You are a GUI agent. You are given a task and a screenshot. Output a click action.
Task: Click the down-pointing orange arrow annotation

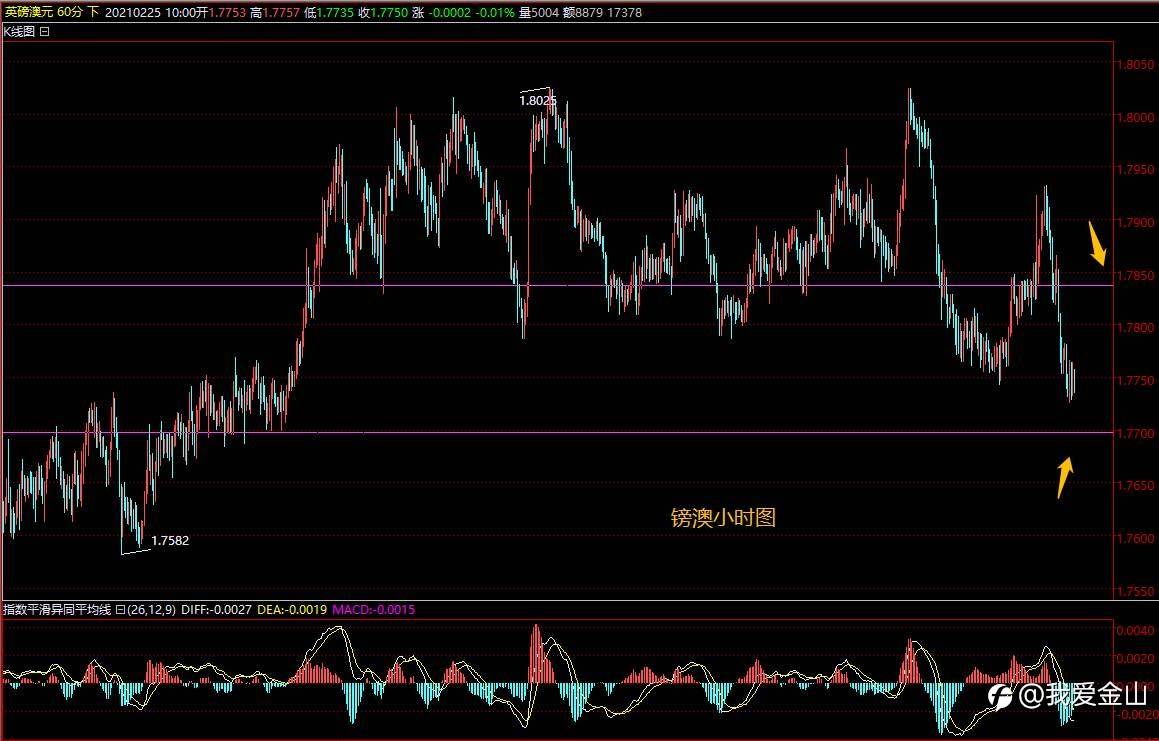1098,243
